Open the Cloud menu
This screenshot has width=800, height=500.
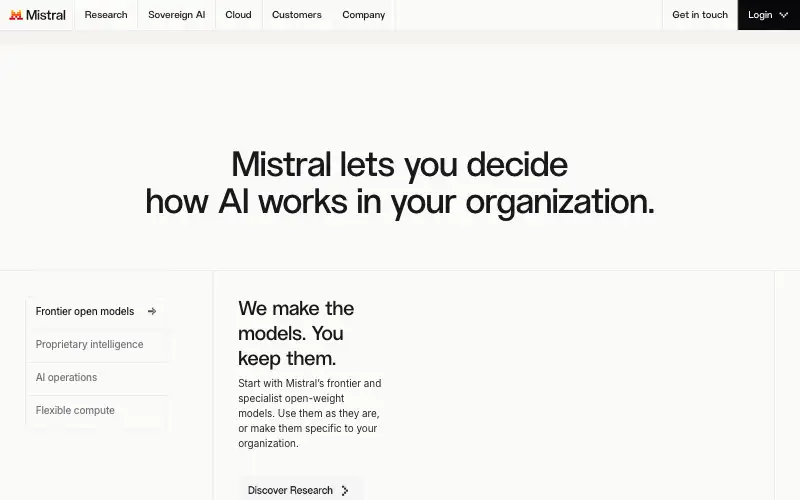point(238,15)
